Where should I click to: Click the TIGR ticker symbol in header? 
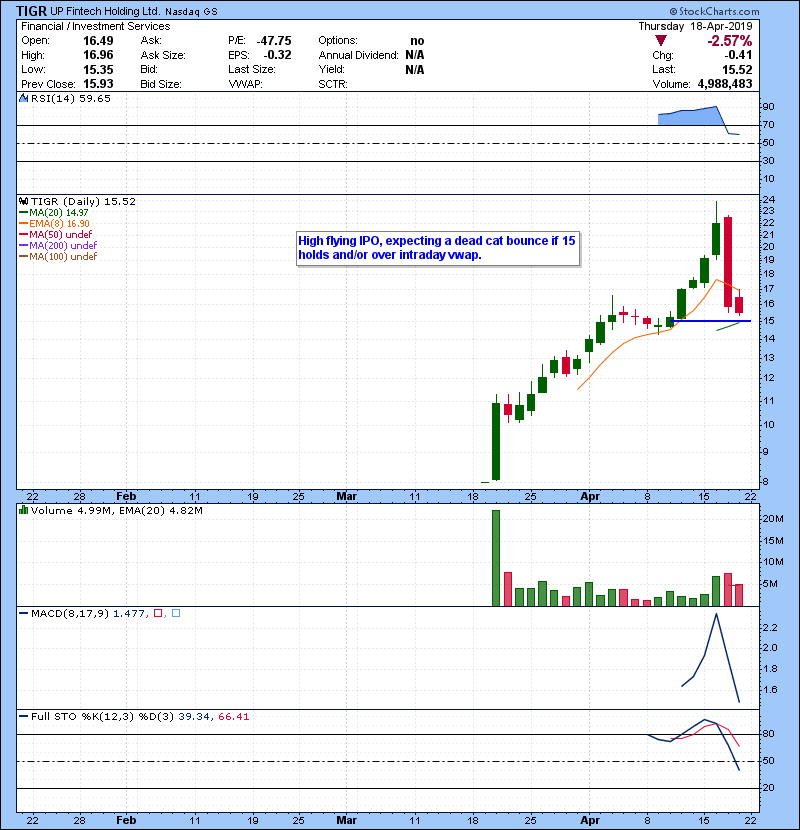30,11
